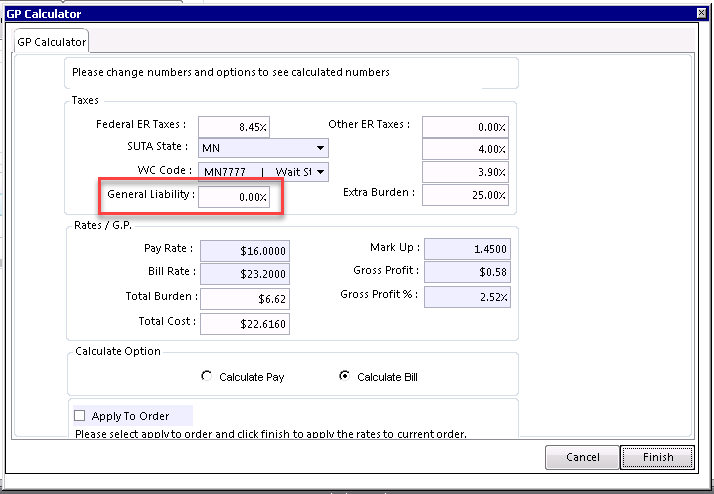Click the Pay Rate input field
714x494 pixels.
coord(244,250)
